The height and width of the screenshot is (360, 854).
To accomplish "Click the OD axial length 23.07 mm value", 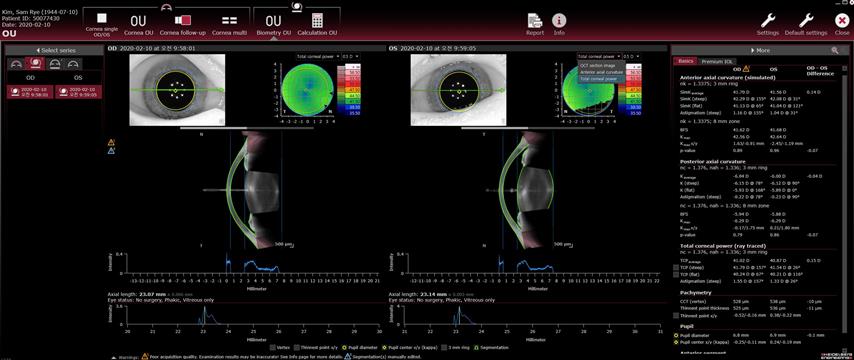I will click(147, 294).
